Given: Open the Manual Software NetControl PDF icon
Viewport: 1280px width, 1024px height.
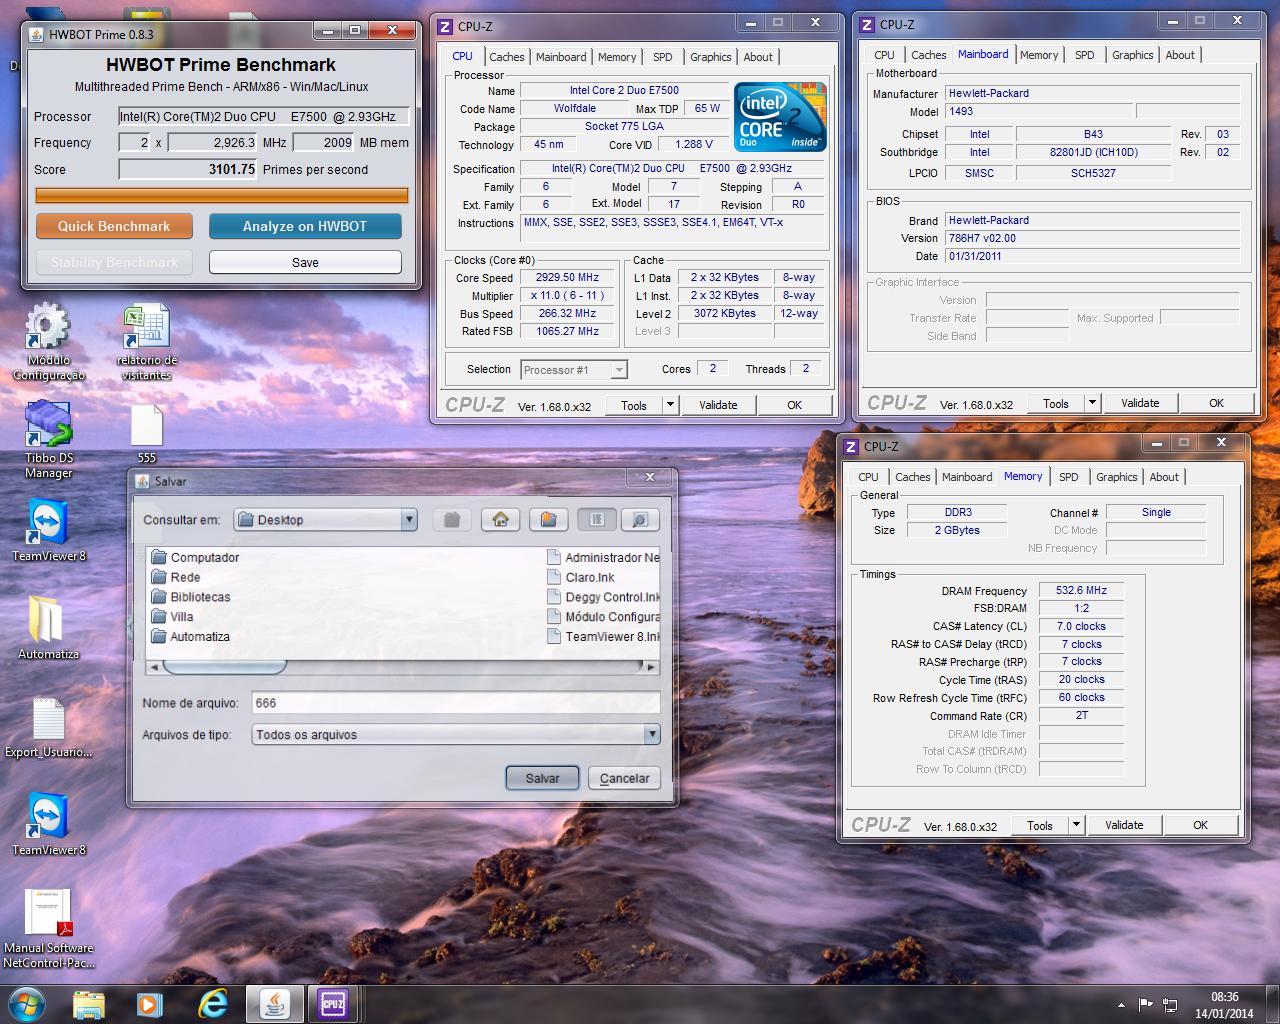Looking at the screenshot, I should tap(48, 928).
